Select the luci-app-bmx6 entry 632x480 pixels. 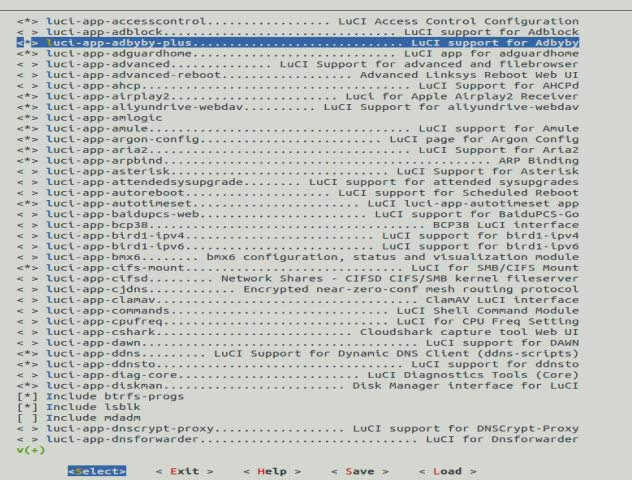[x=298, y=257]
